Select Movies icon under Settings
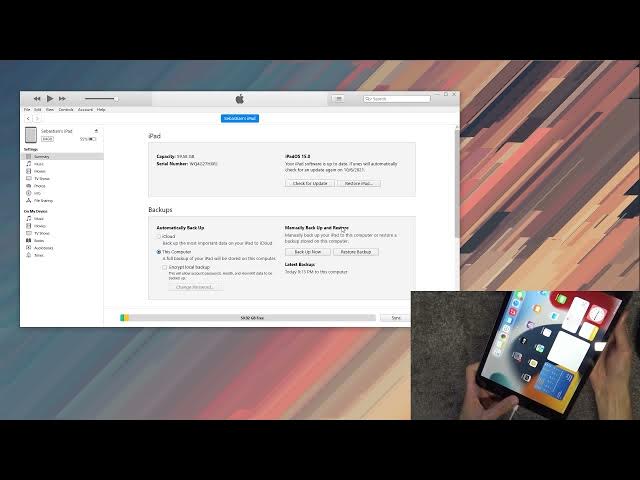The height and width of the screenshot is (480, 640). click(29, 171)
